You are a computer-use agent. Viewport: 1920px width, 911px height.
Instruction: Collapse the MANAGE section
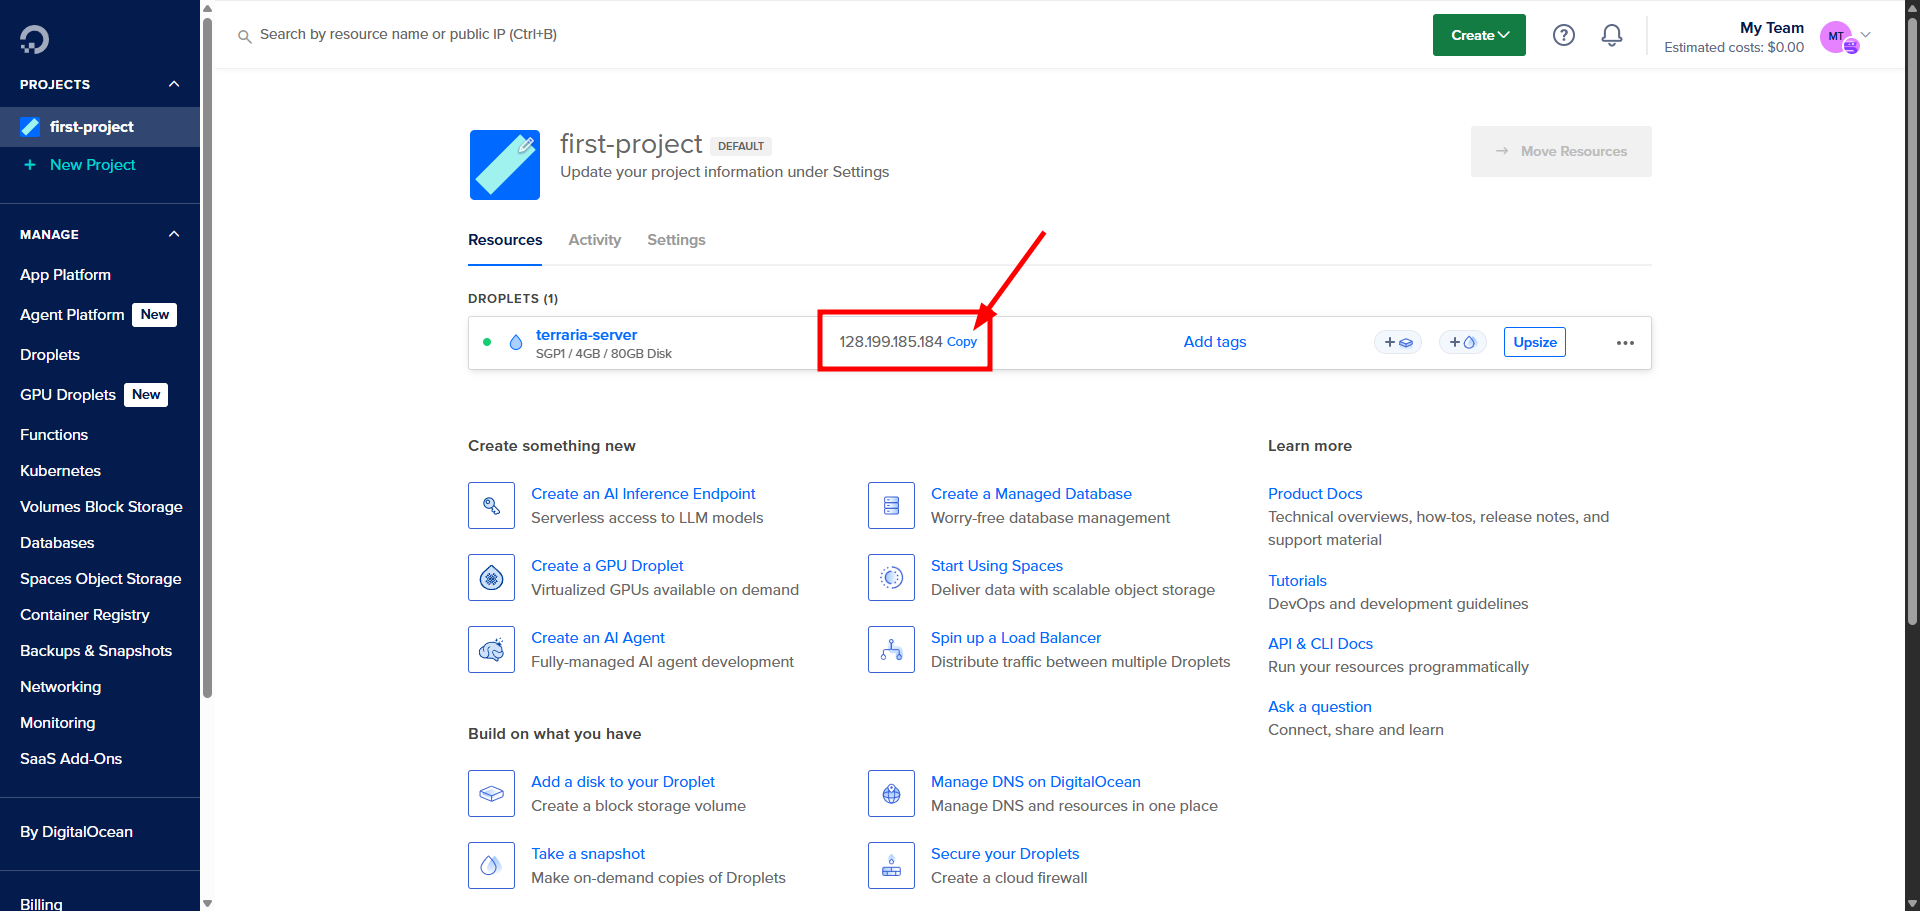[x=173, y=233]
